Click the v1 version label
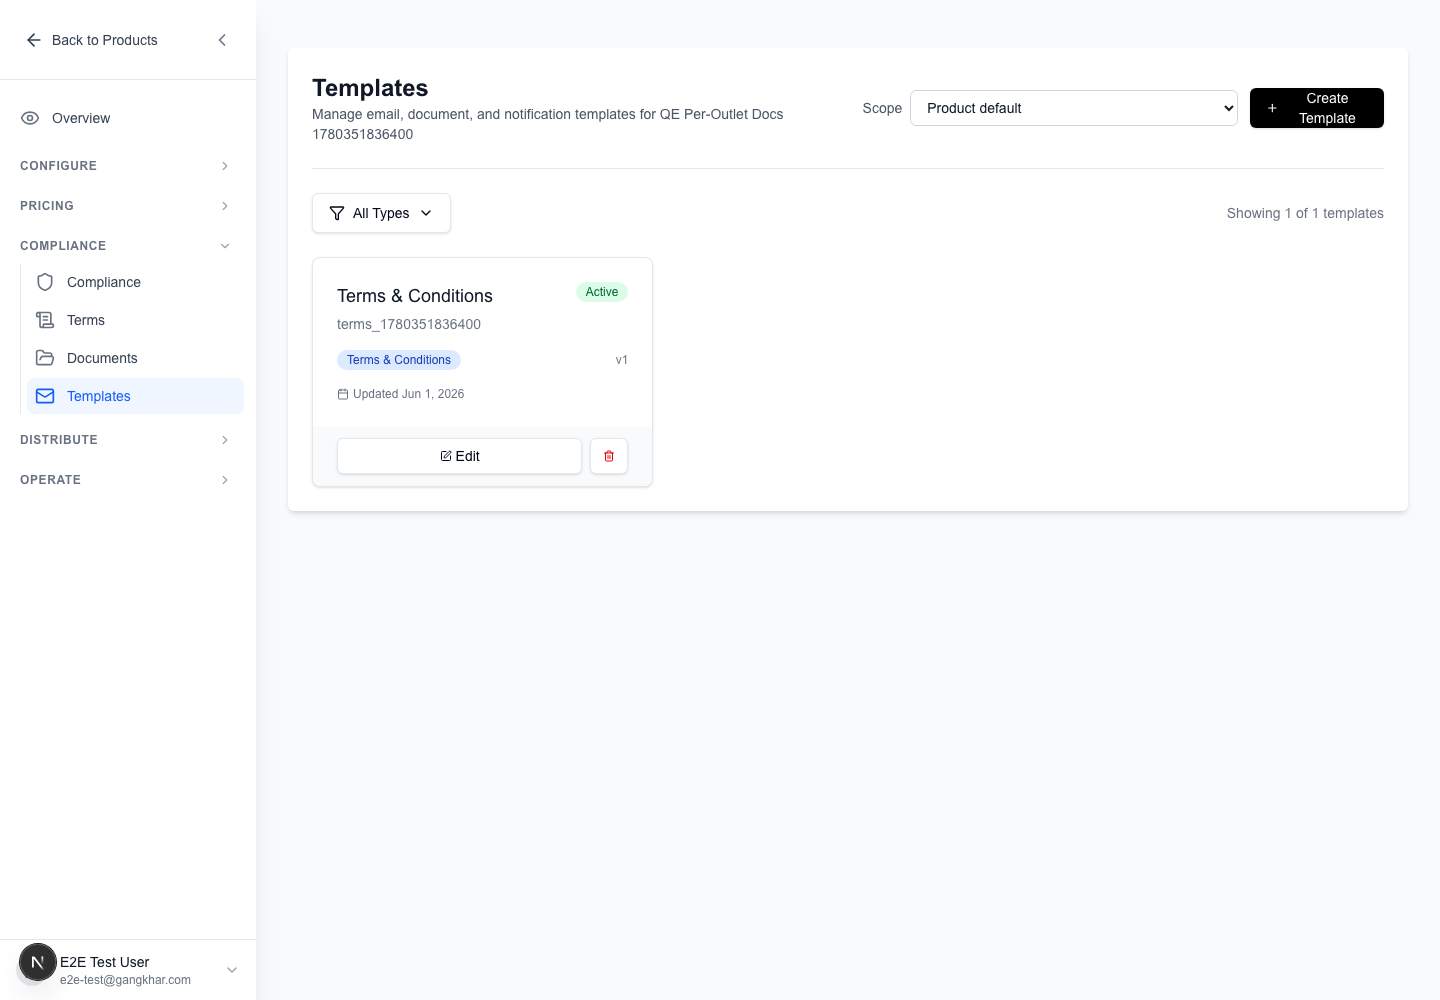The height and width of the screenshot is (1000, 1440). click(x=622, y=360)
